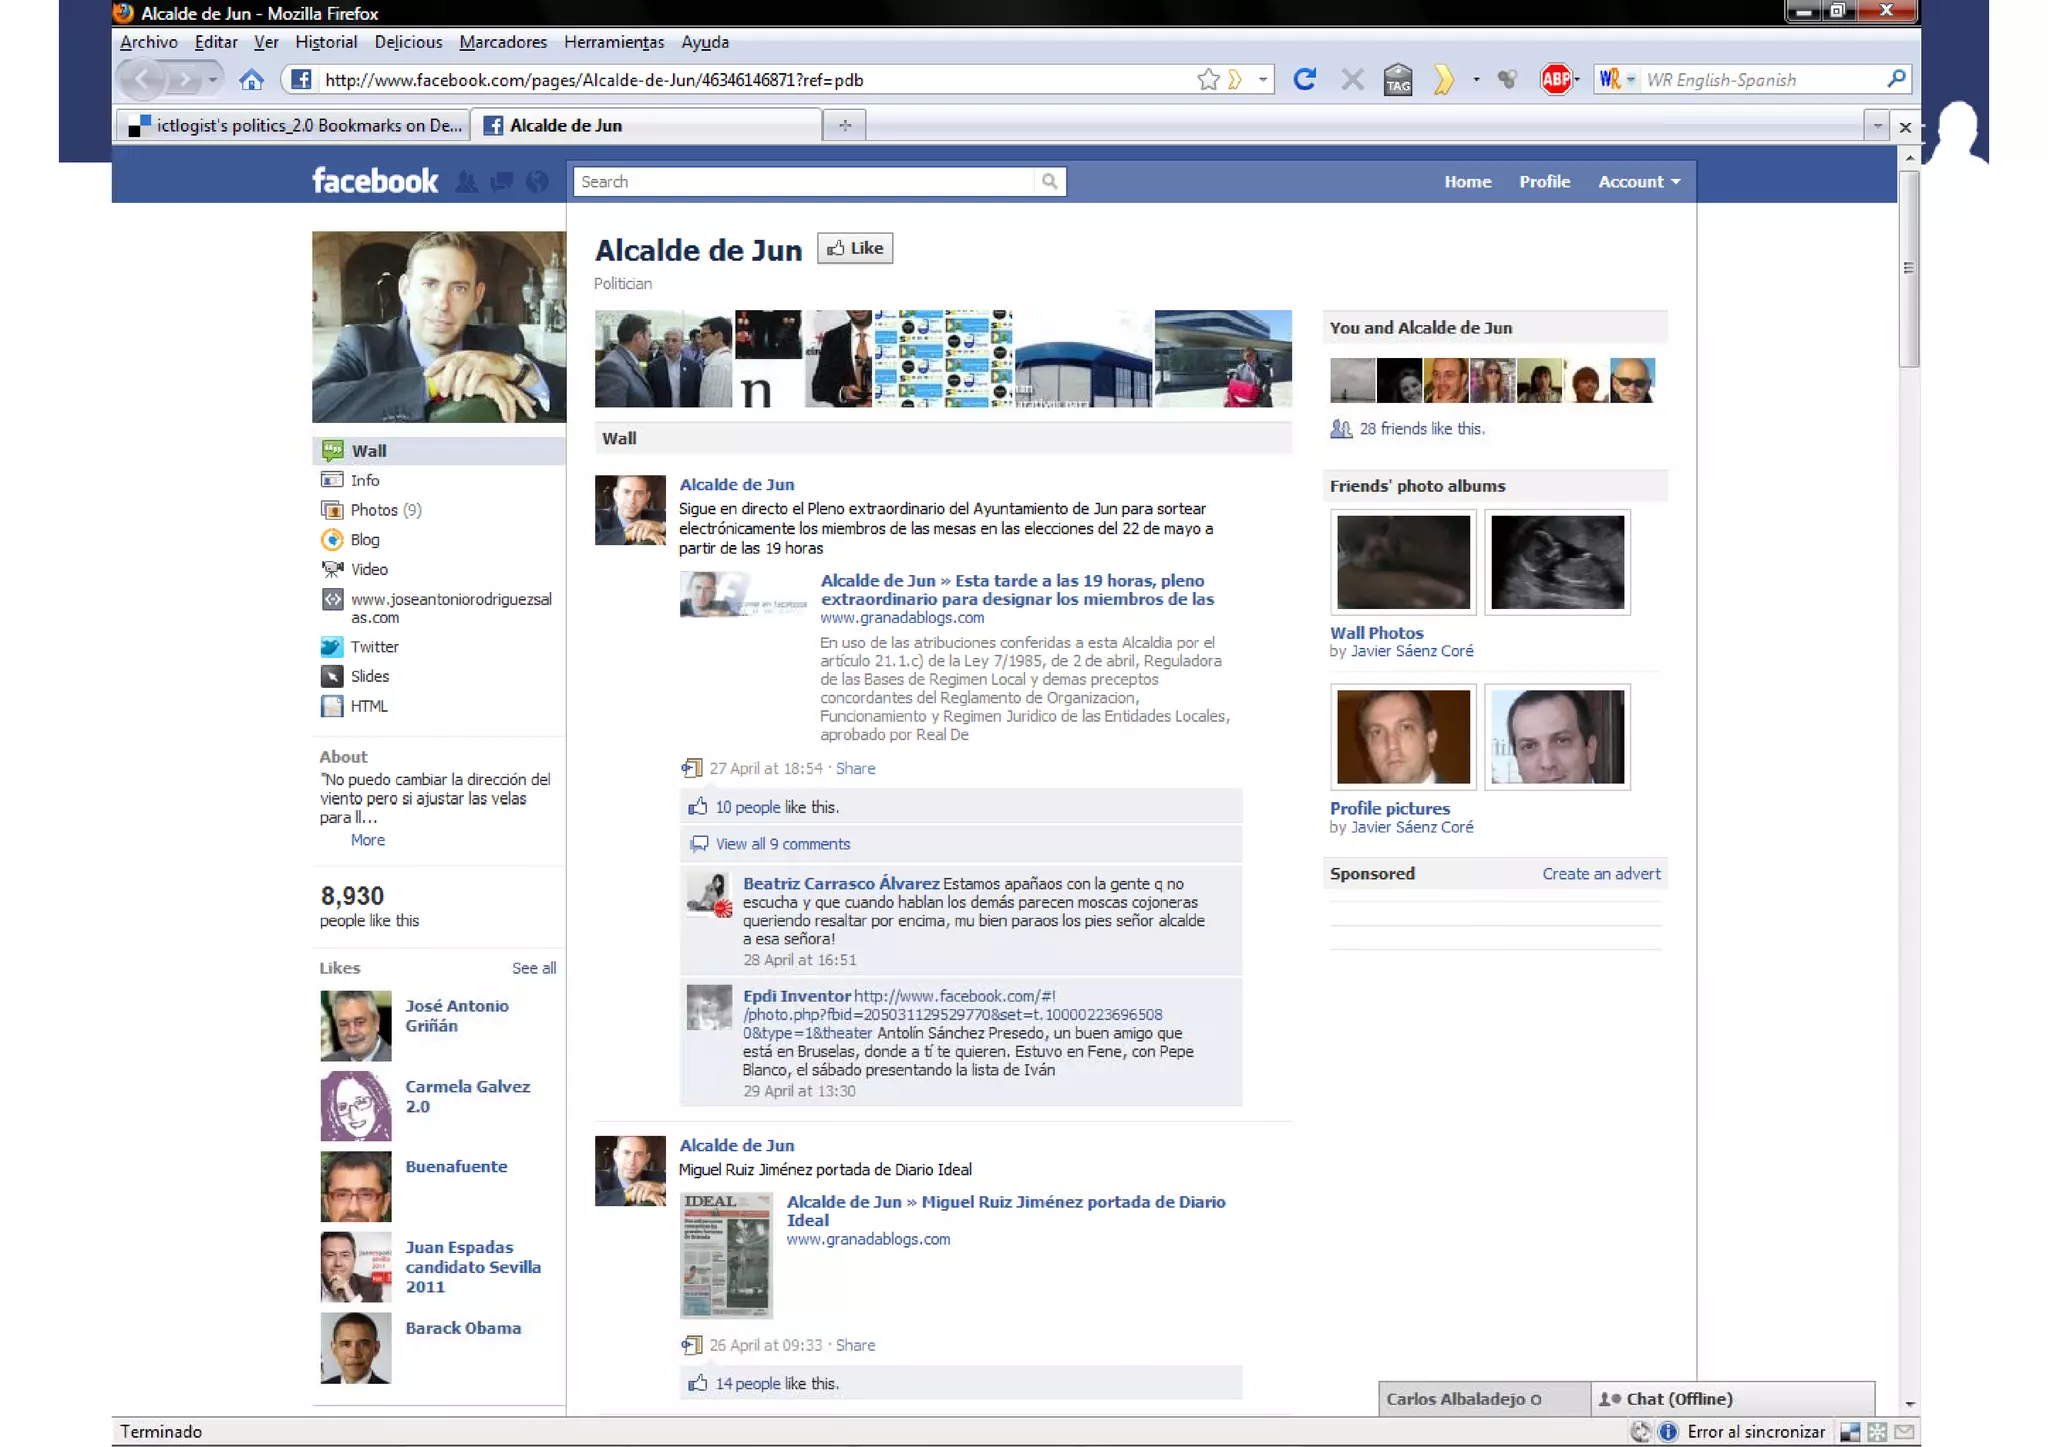
Task: Click the scrollbar down arrow
Action: tap(1909, 1404)
